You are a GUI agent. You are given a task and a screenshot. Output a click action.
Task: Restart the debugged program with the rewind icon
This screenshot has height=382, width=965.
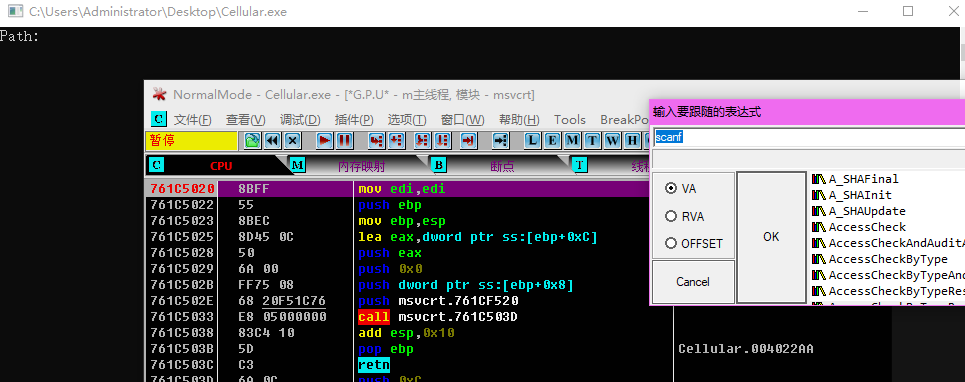273,141
